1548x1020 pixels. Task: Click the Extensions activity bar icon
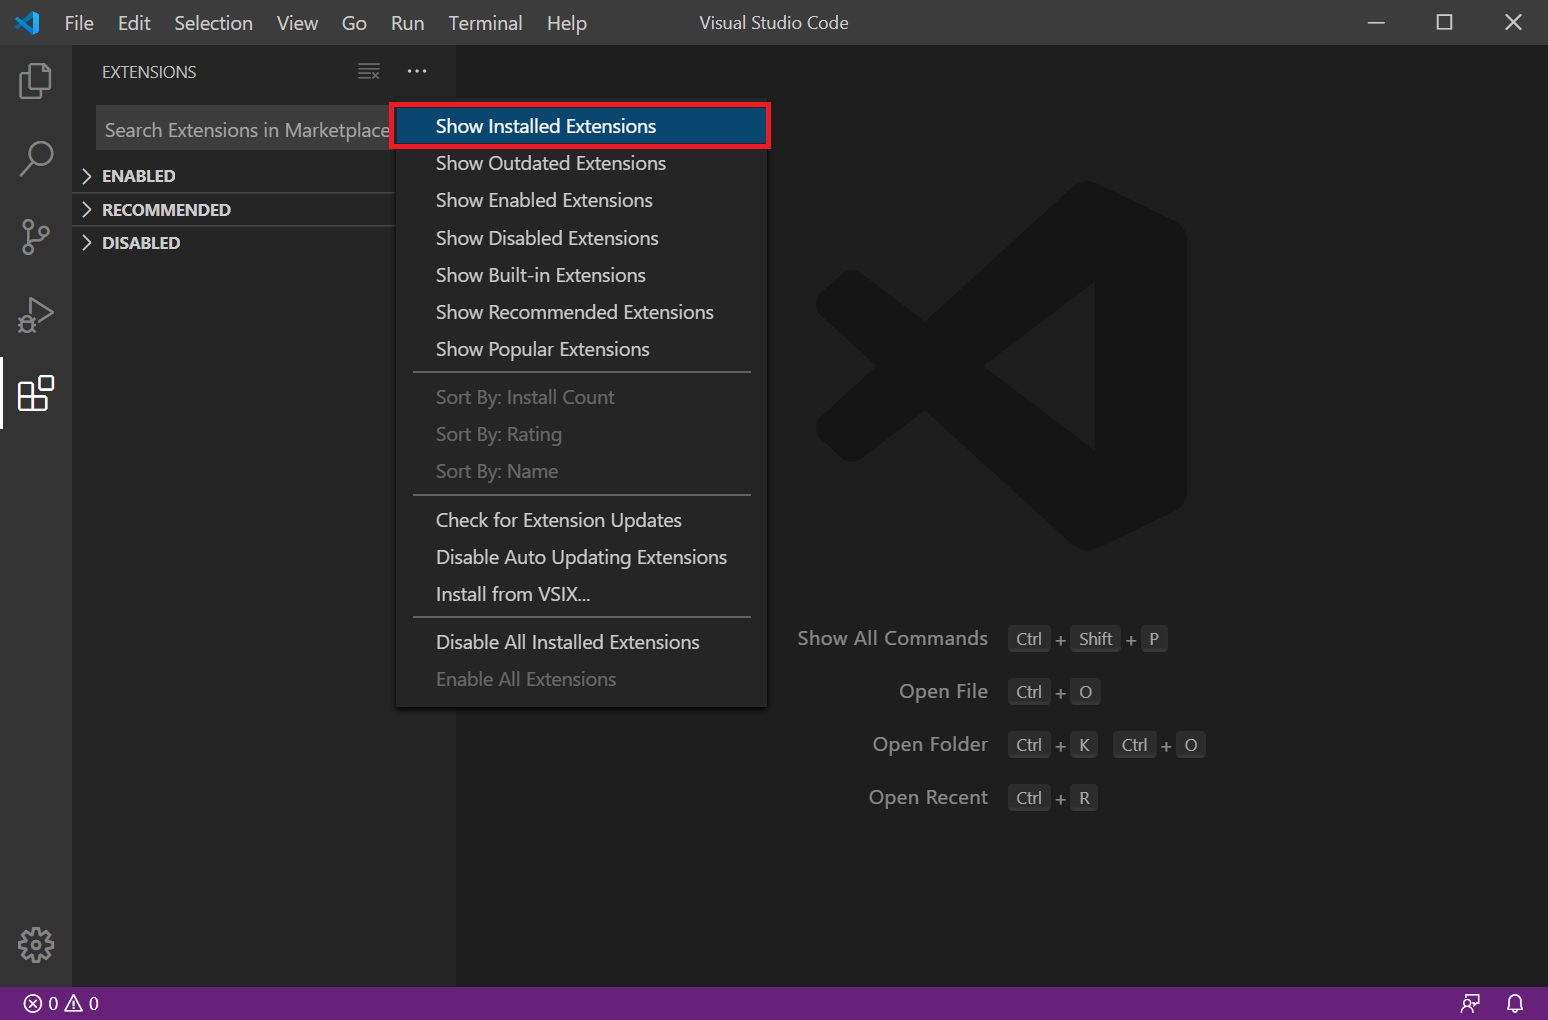click(36, 393)
